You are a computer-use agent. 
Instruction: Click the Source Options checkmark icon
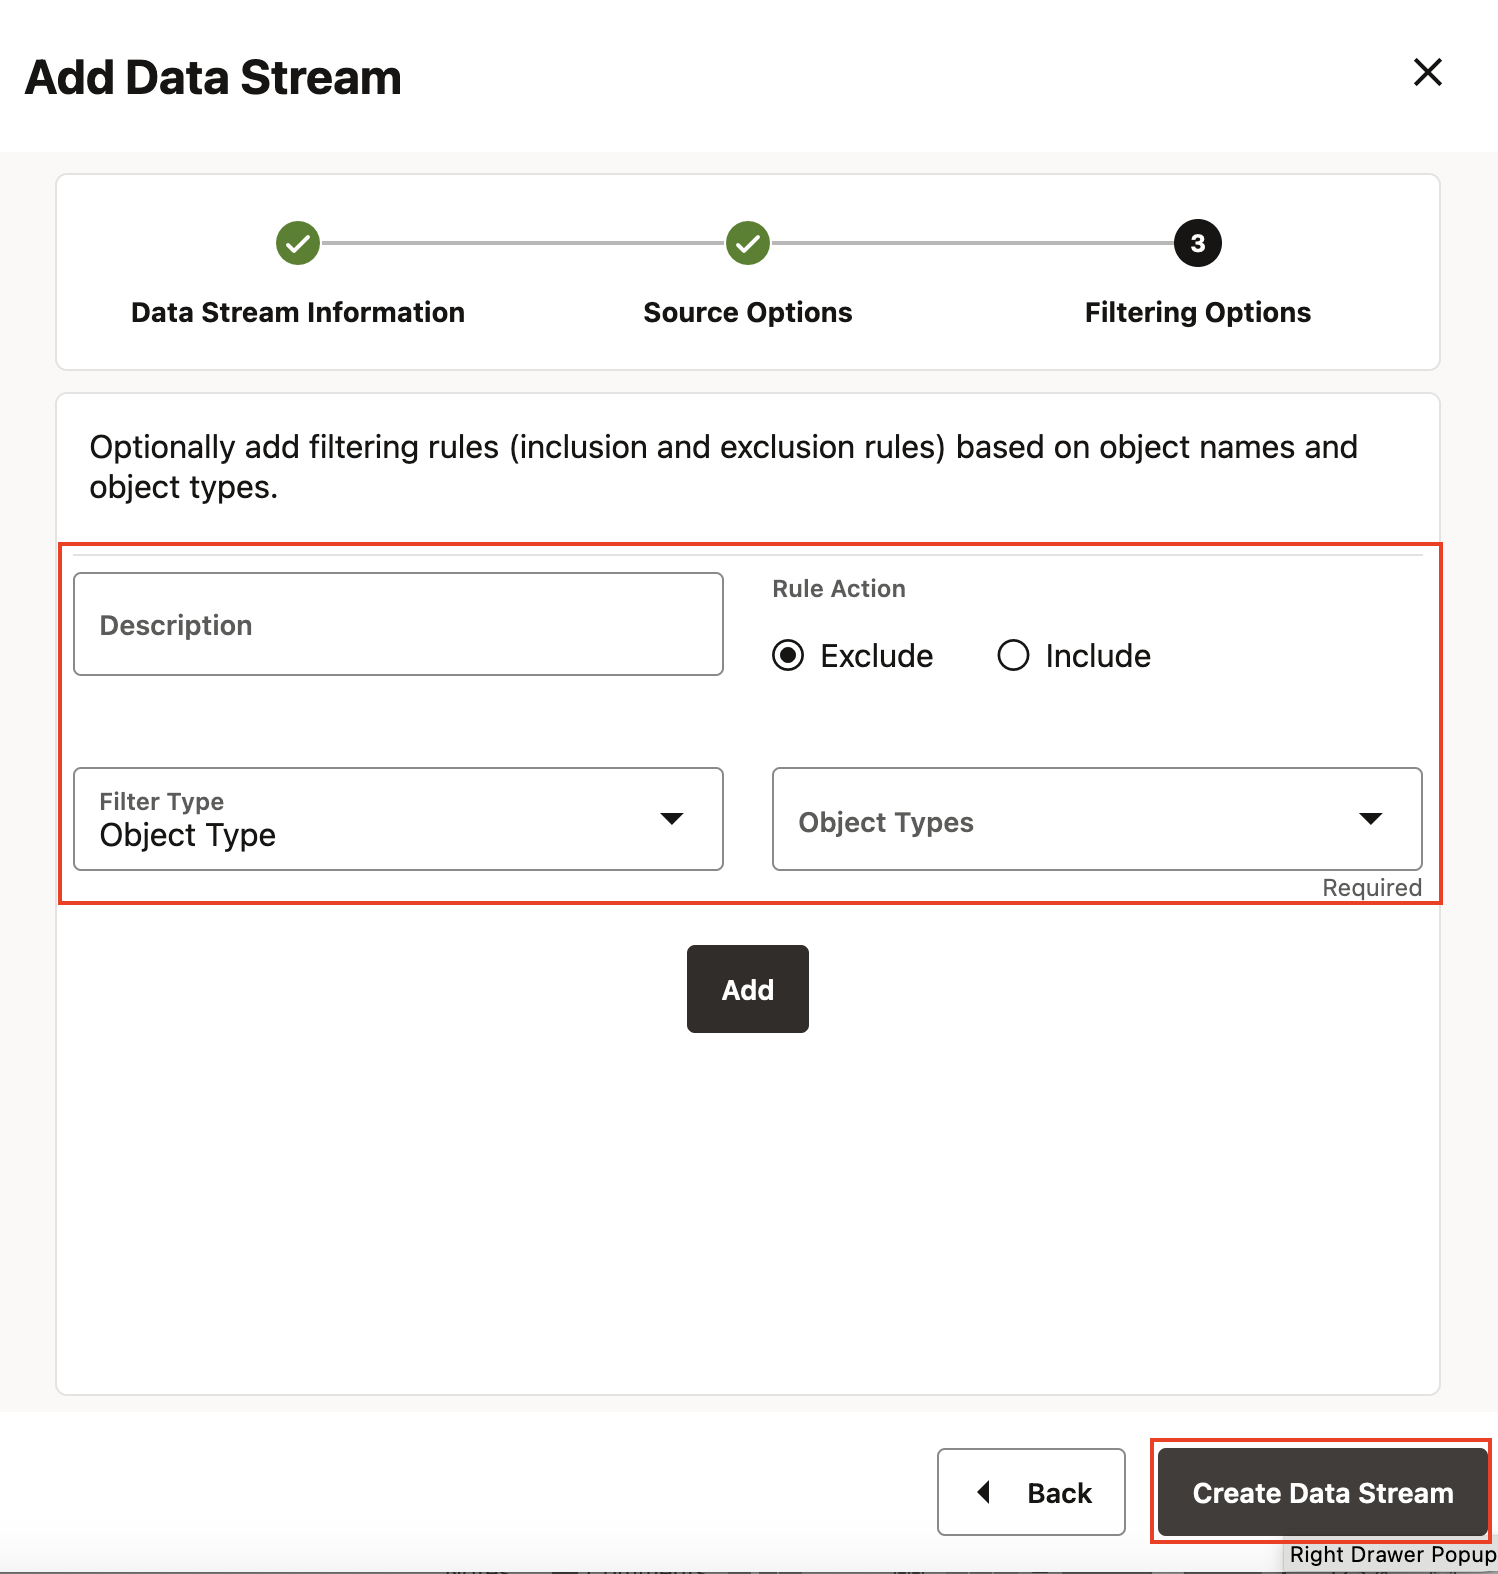point(748,243)
